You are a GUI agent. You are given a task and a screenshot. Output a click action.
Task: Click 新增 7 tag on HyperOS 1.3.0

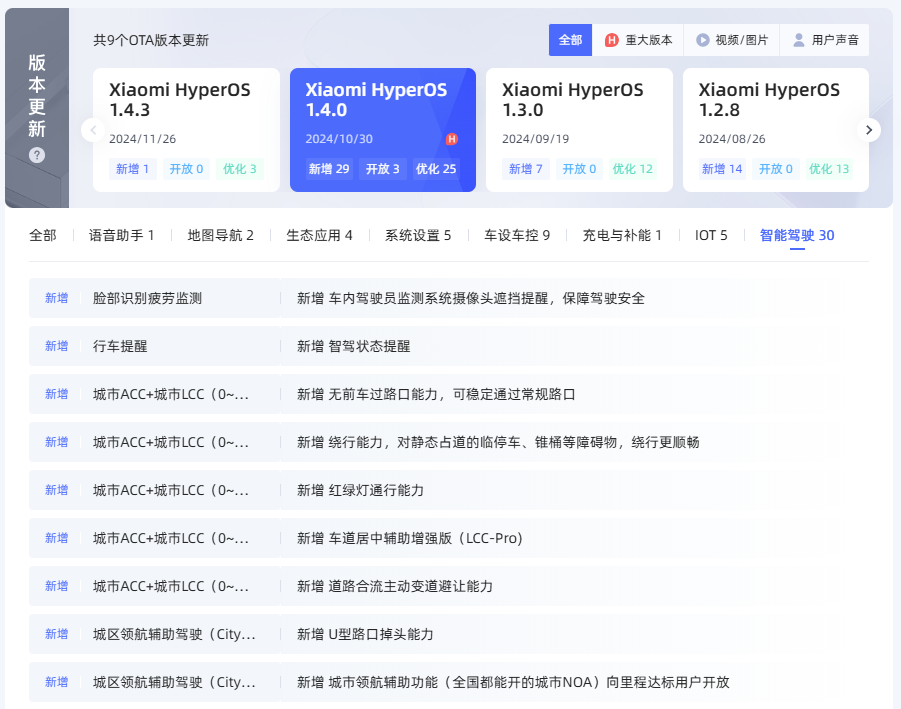click(x=526, y=169)
